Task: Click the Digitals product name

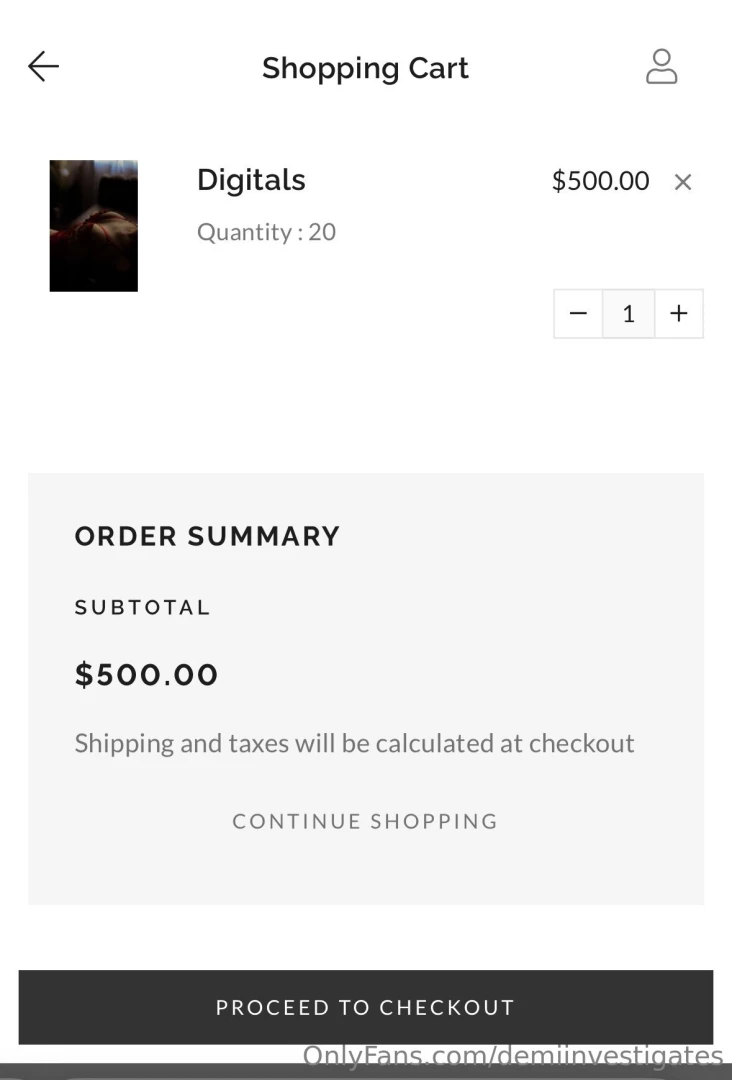Action: tap(251, 180)
